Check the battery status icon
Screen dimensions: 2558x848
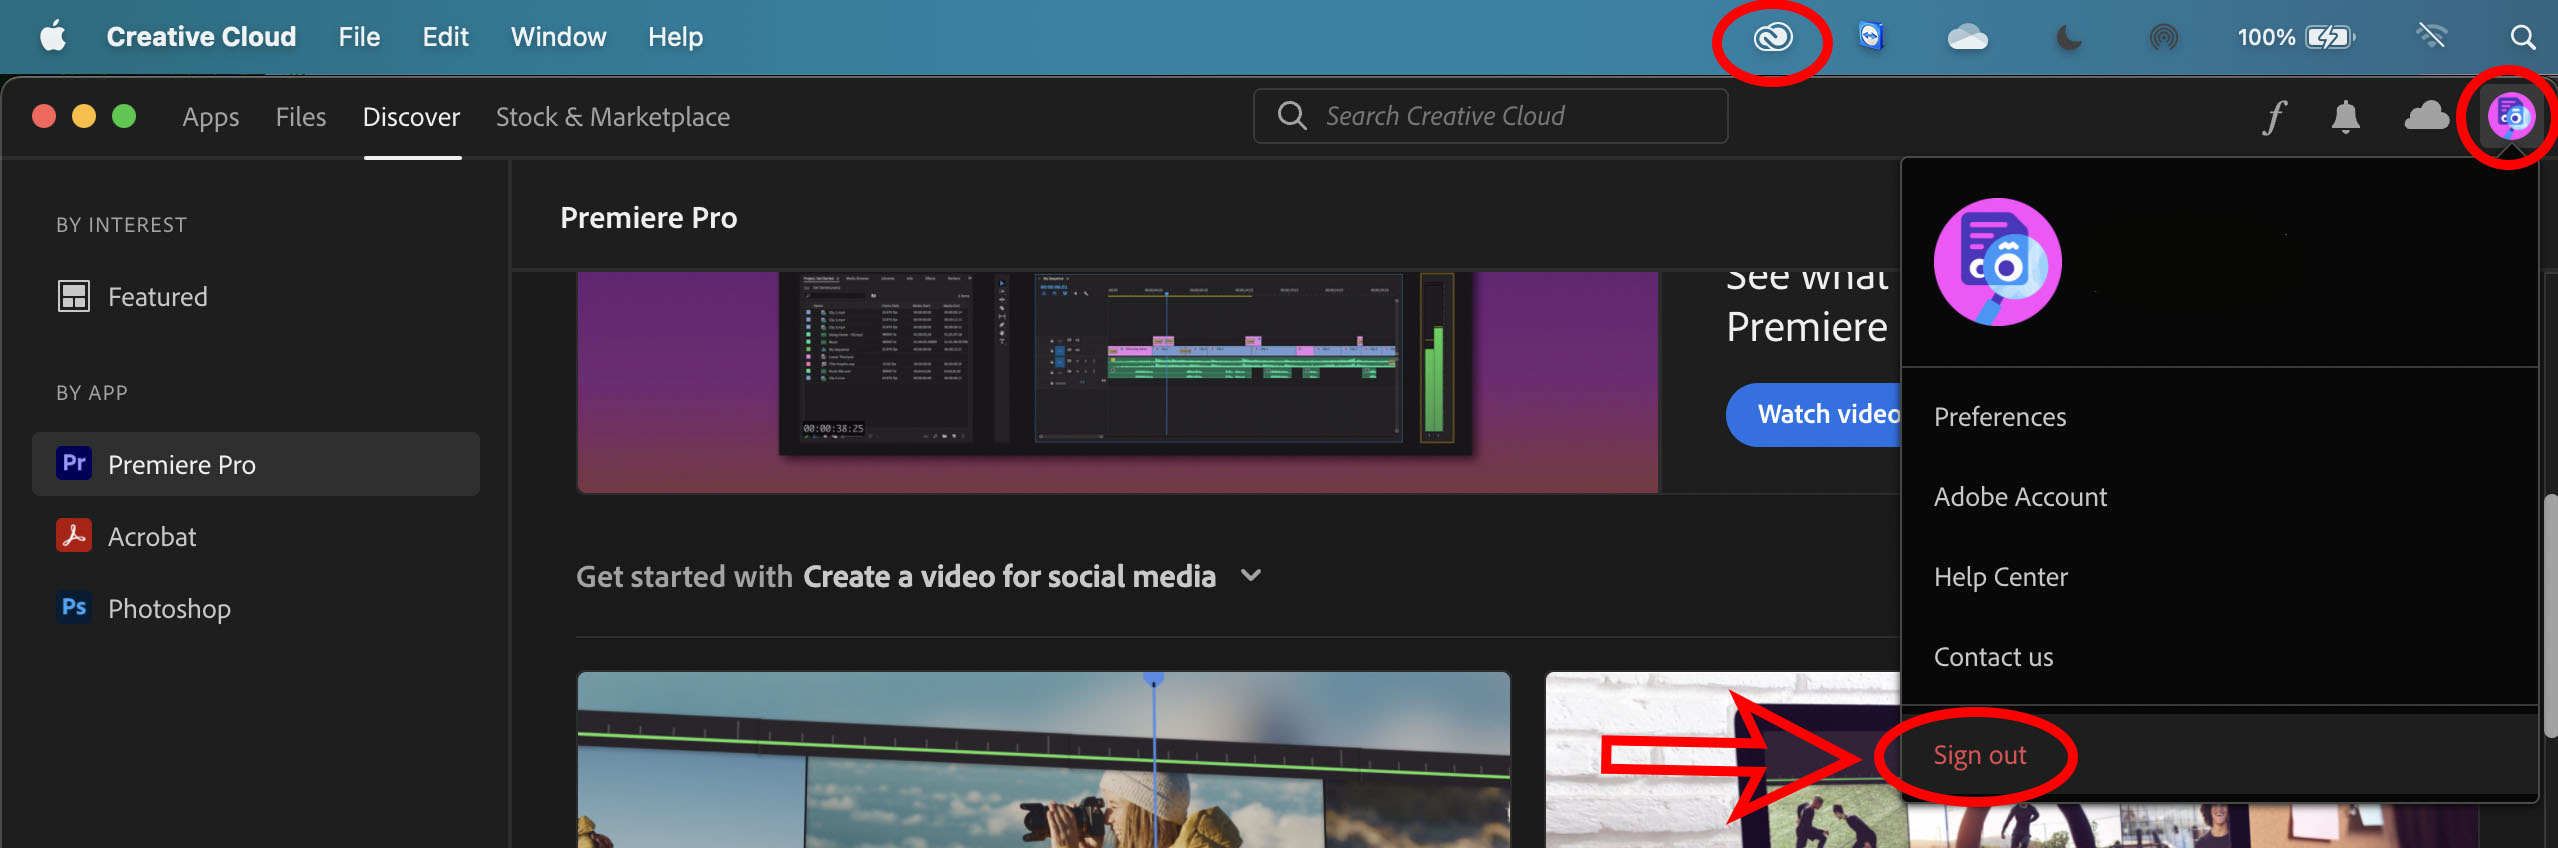click(x=2330, y=37)
